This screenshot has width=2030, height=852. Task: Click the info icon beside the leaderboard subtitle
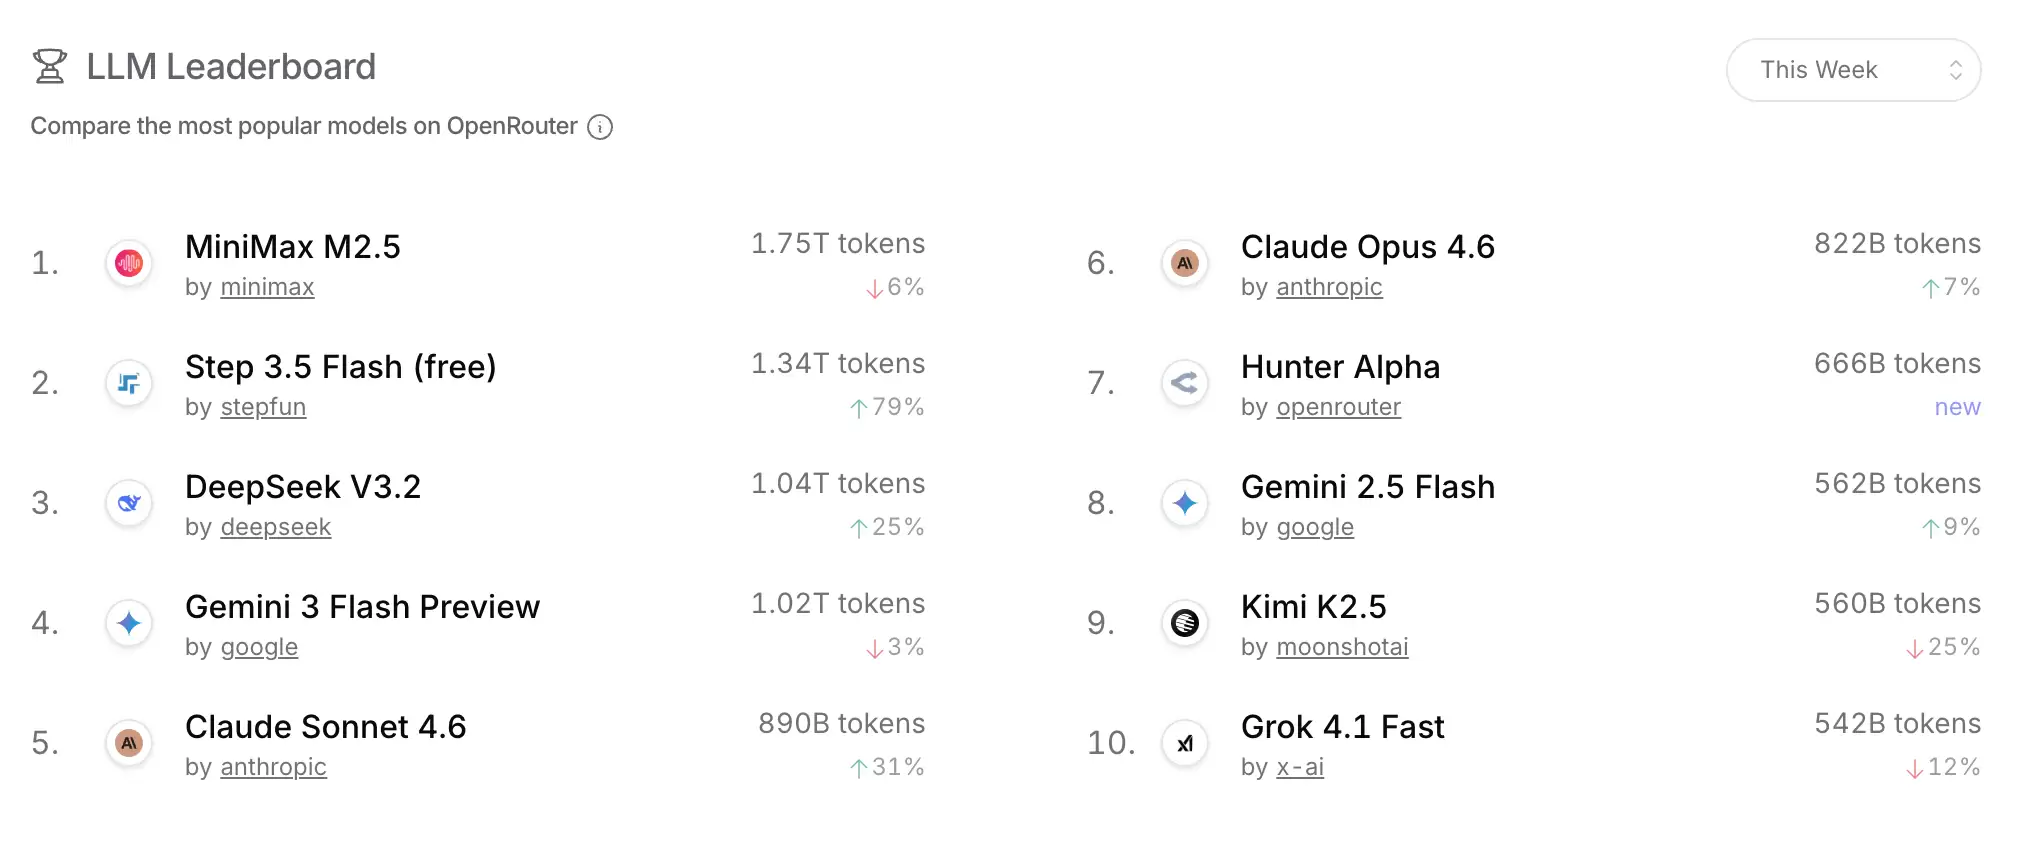pyautogui.click(x=600, y=127)
